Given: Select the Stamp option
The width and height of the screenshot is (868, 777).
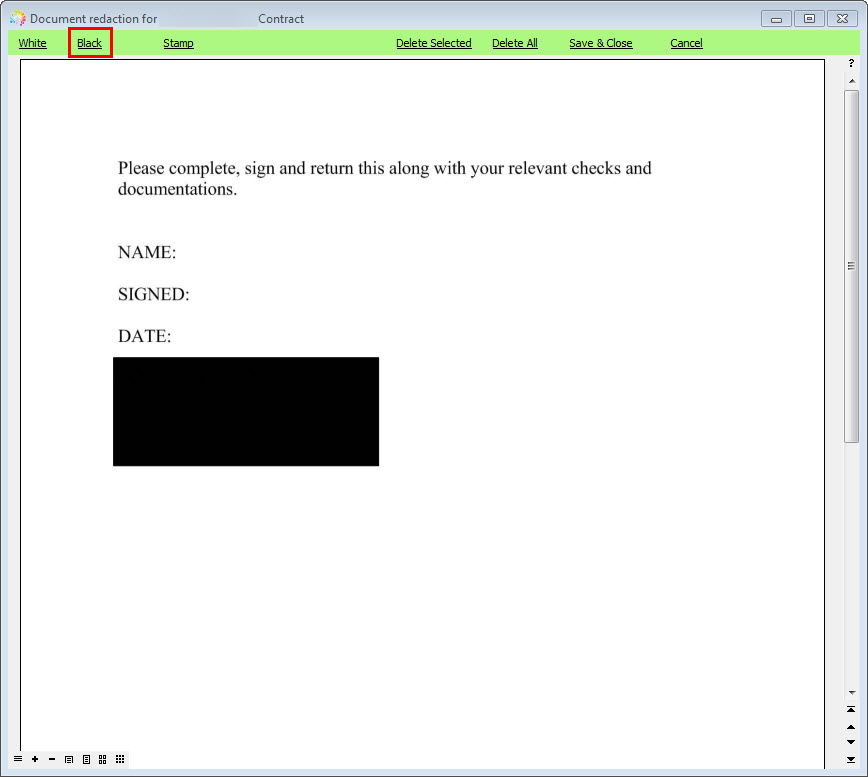Looking at the screenshot, I should tap(178, 43).
